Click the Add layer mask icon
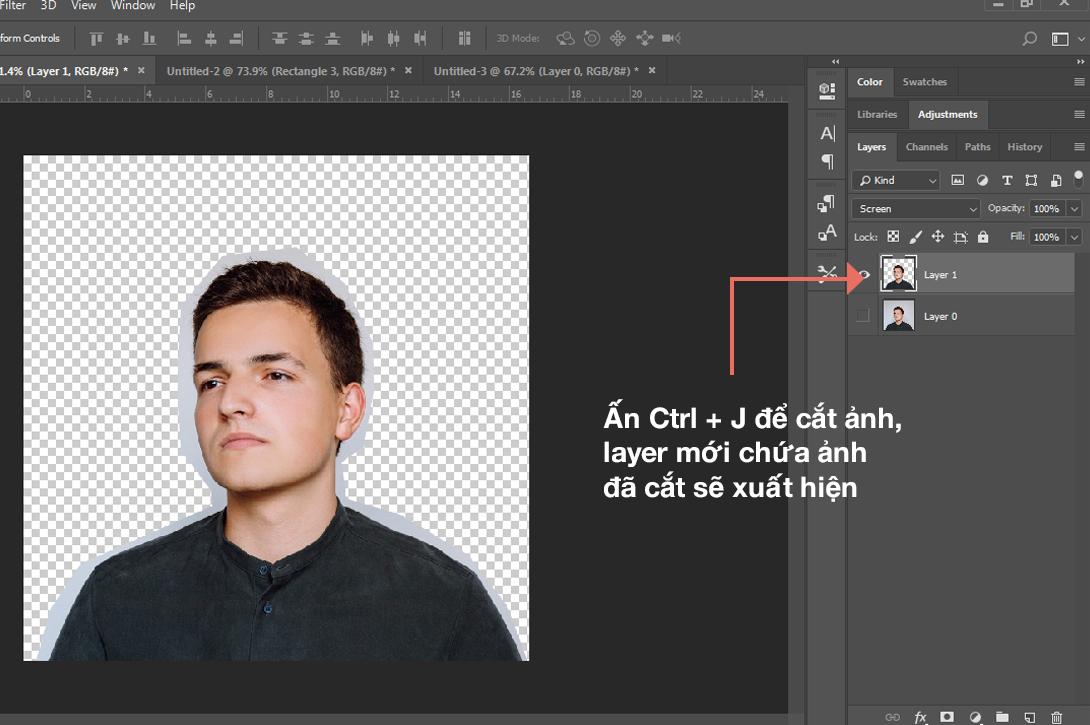The image size is (1090, 725). pyautogui.click(x=946, y=717)
